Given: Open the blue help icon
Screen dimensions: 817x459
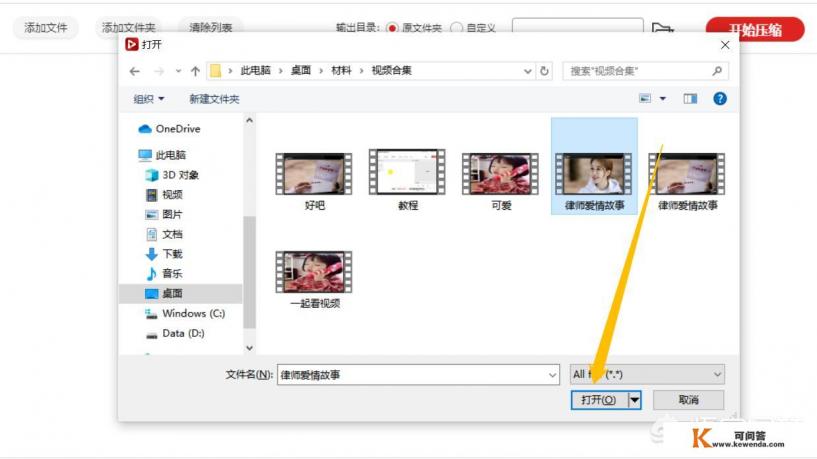Looking at the screenshot, I should [x=720, y=98].
